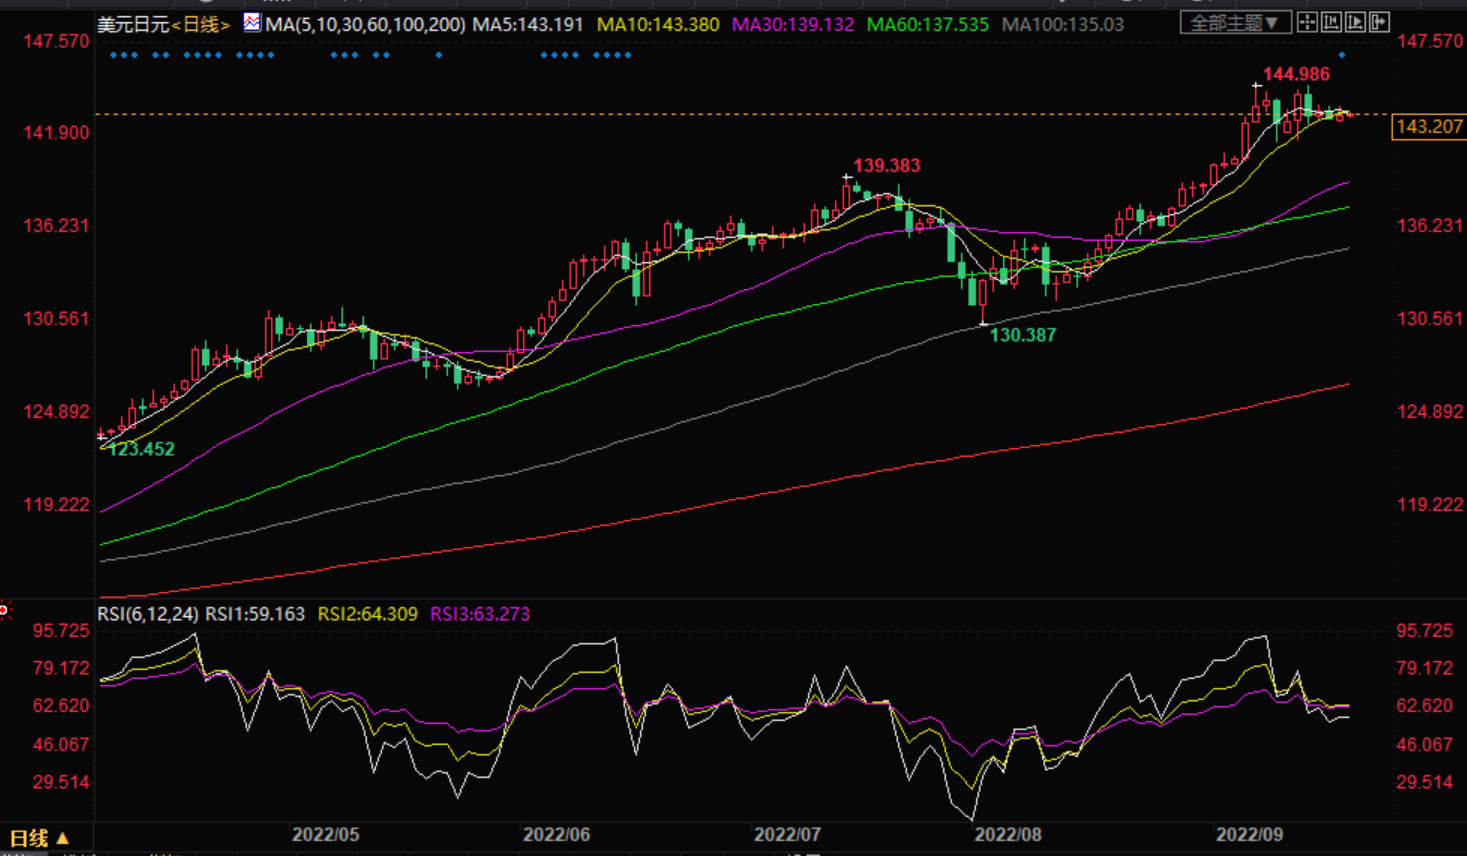Viewport: 1467px width, 856px height.
Task: Click the MA10:143.380 value
Action: click(x=658, y=24)
